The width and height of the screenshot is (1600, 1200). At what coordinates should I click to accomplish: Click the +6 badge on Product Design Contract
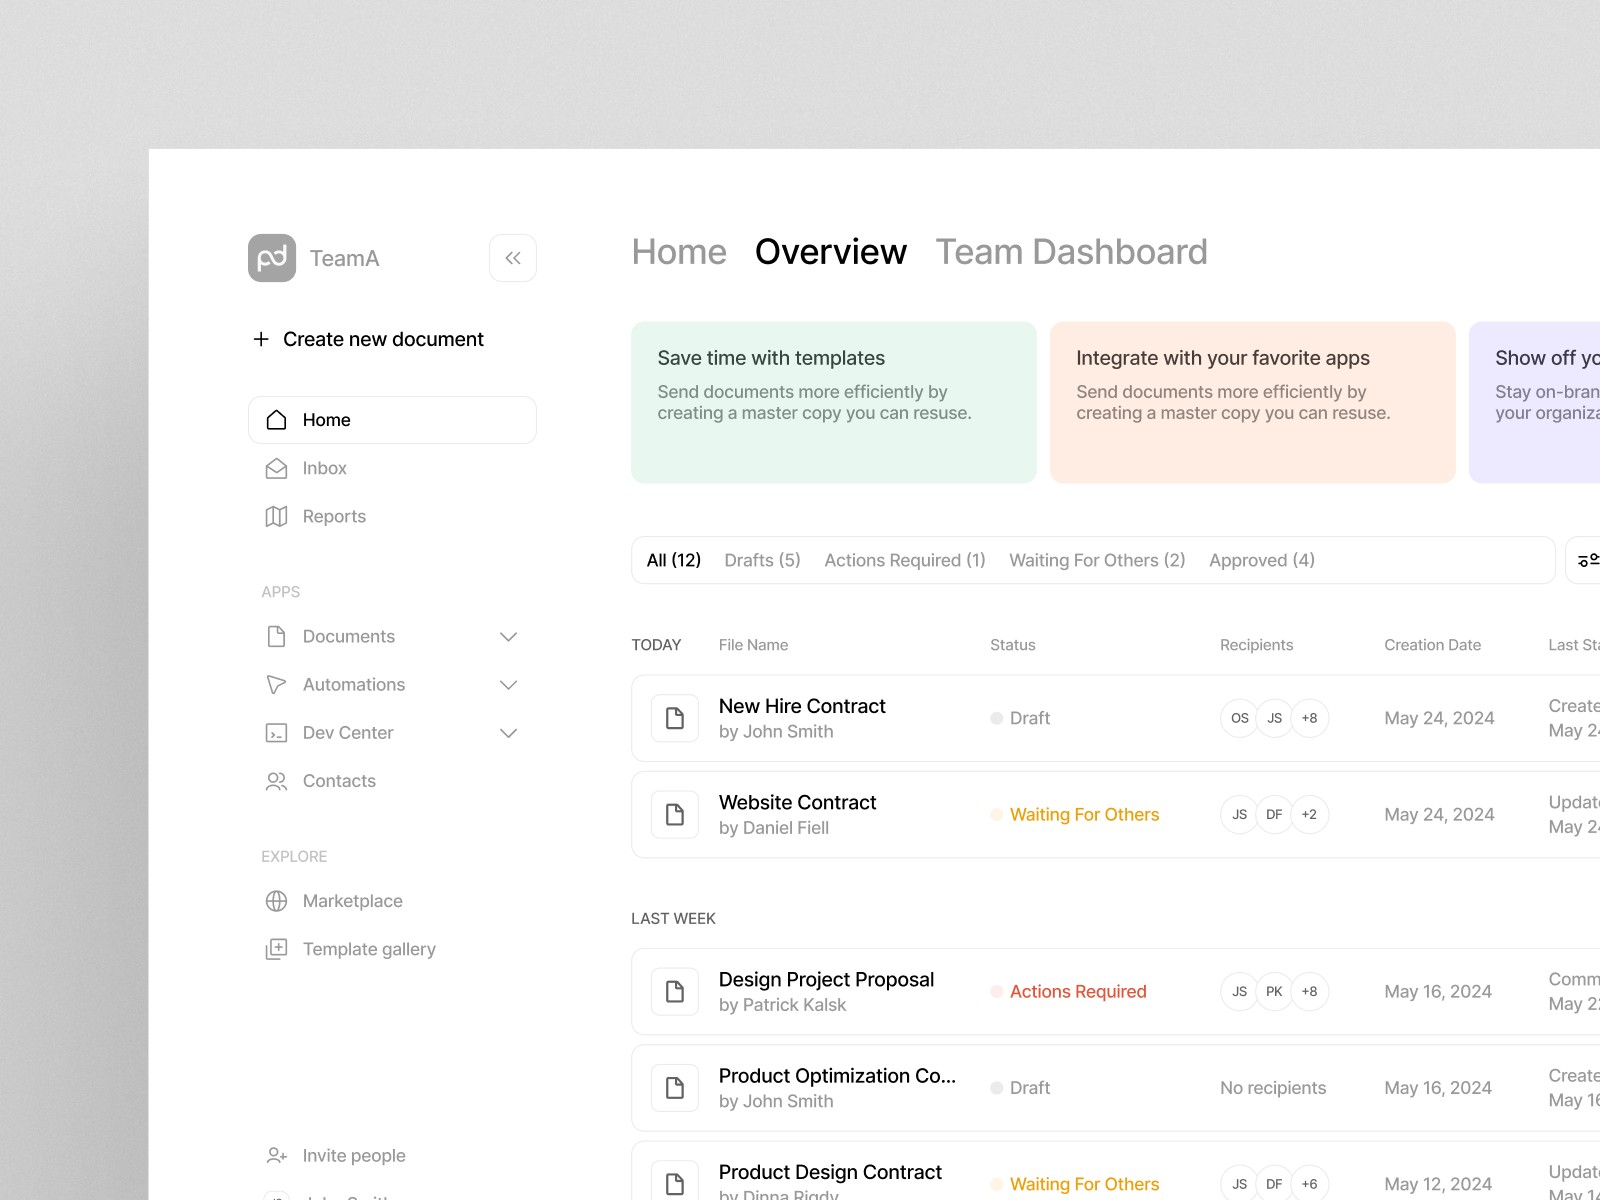pyautogui.click(x=1309, y=1183)
